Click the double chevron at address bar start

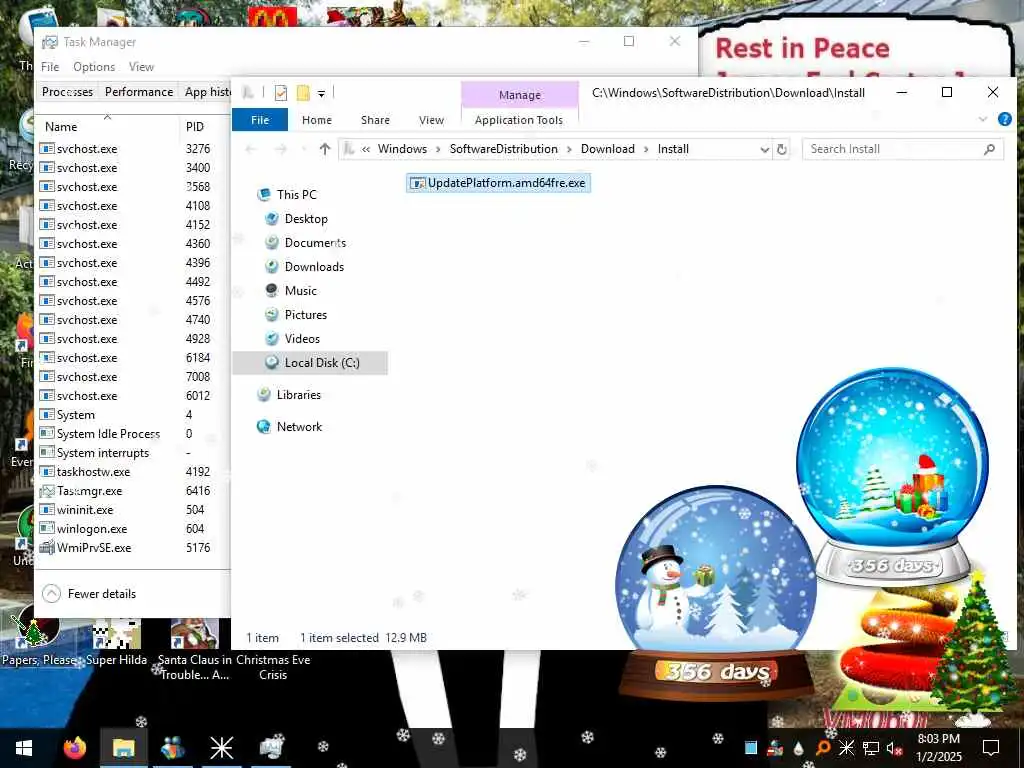click(x=366, y=150)
